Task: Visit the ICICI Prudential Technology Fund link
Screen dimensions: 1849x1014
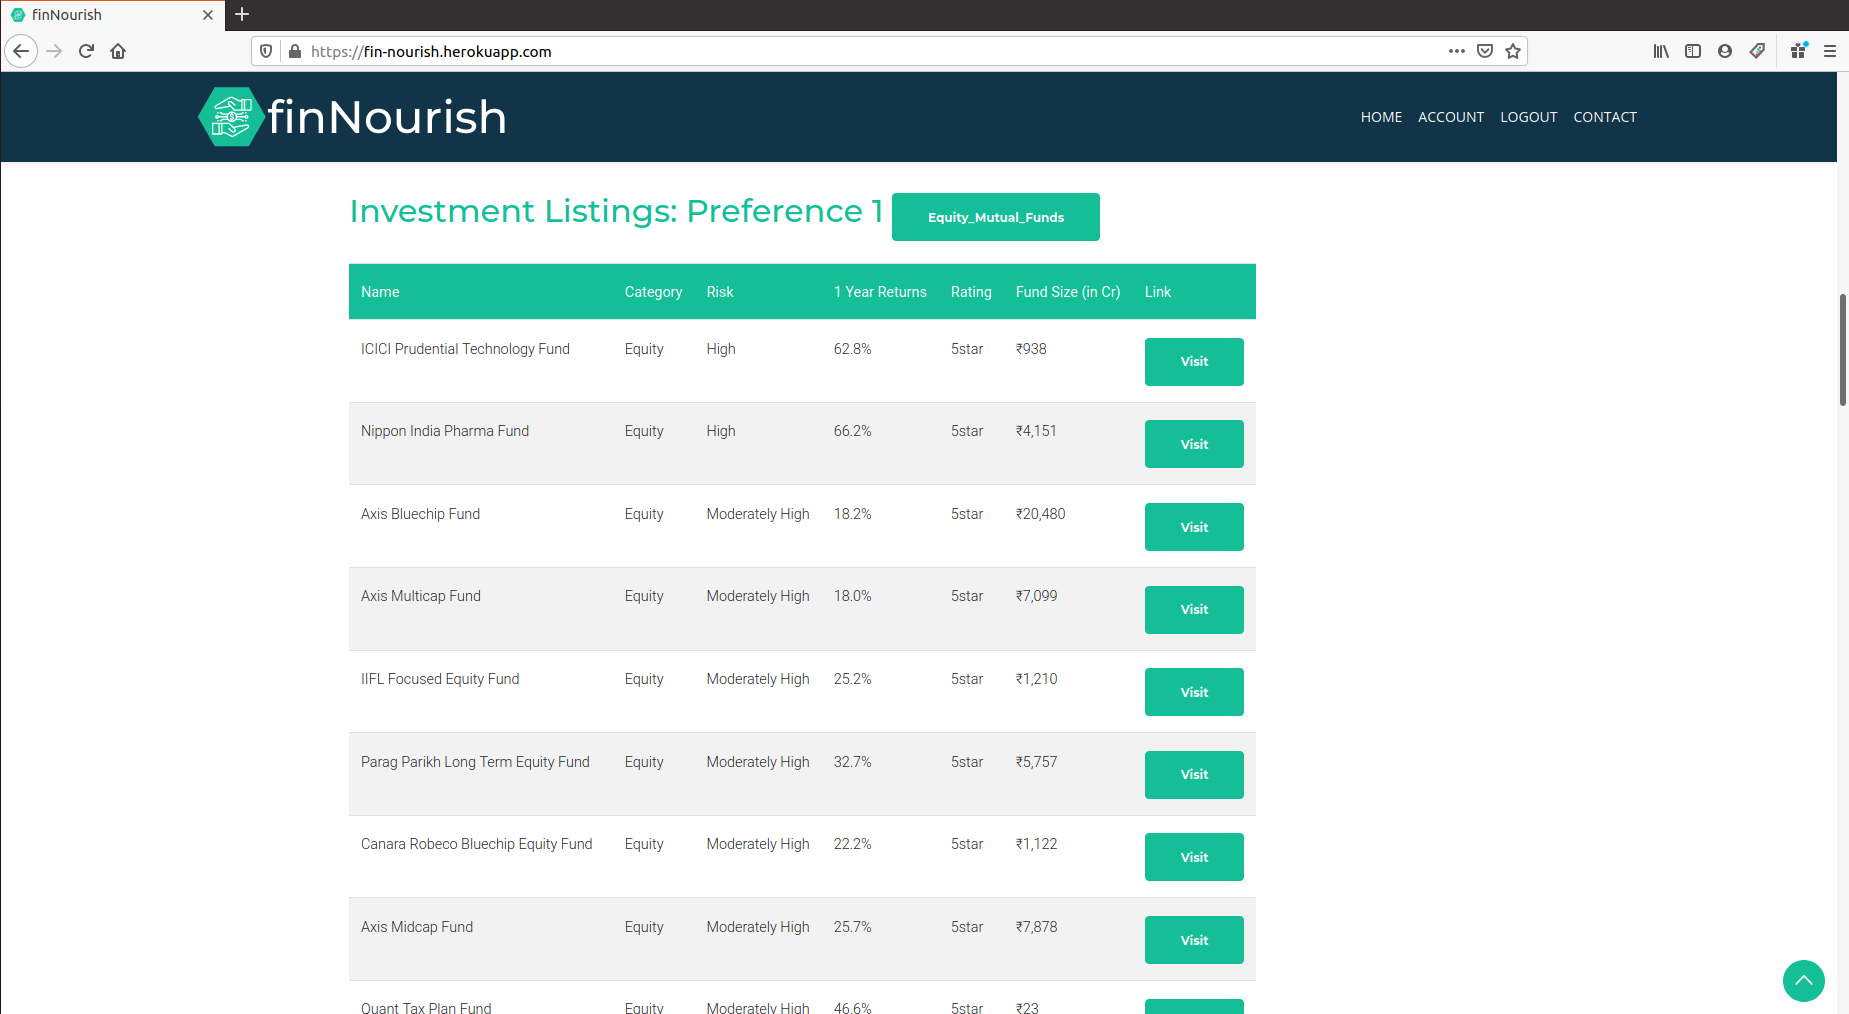Action: click(x=1194, y=362)
